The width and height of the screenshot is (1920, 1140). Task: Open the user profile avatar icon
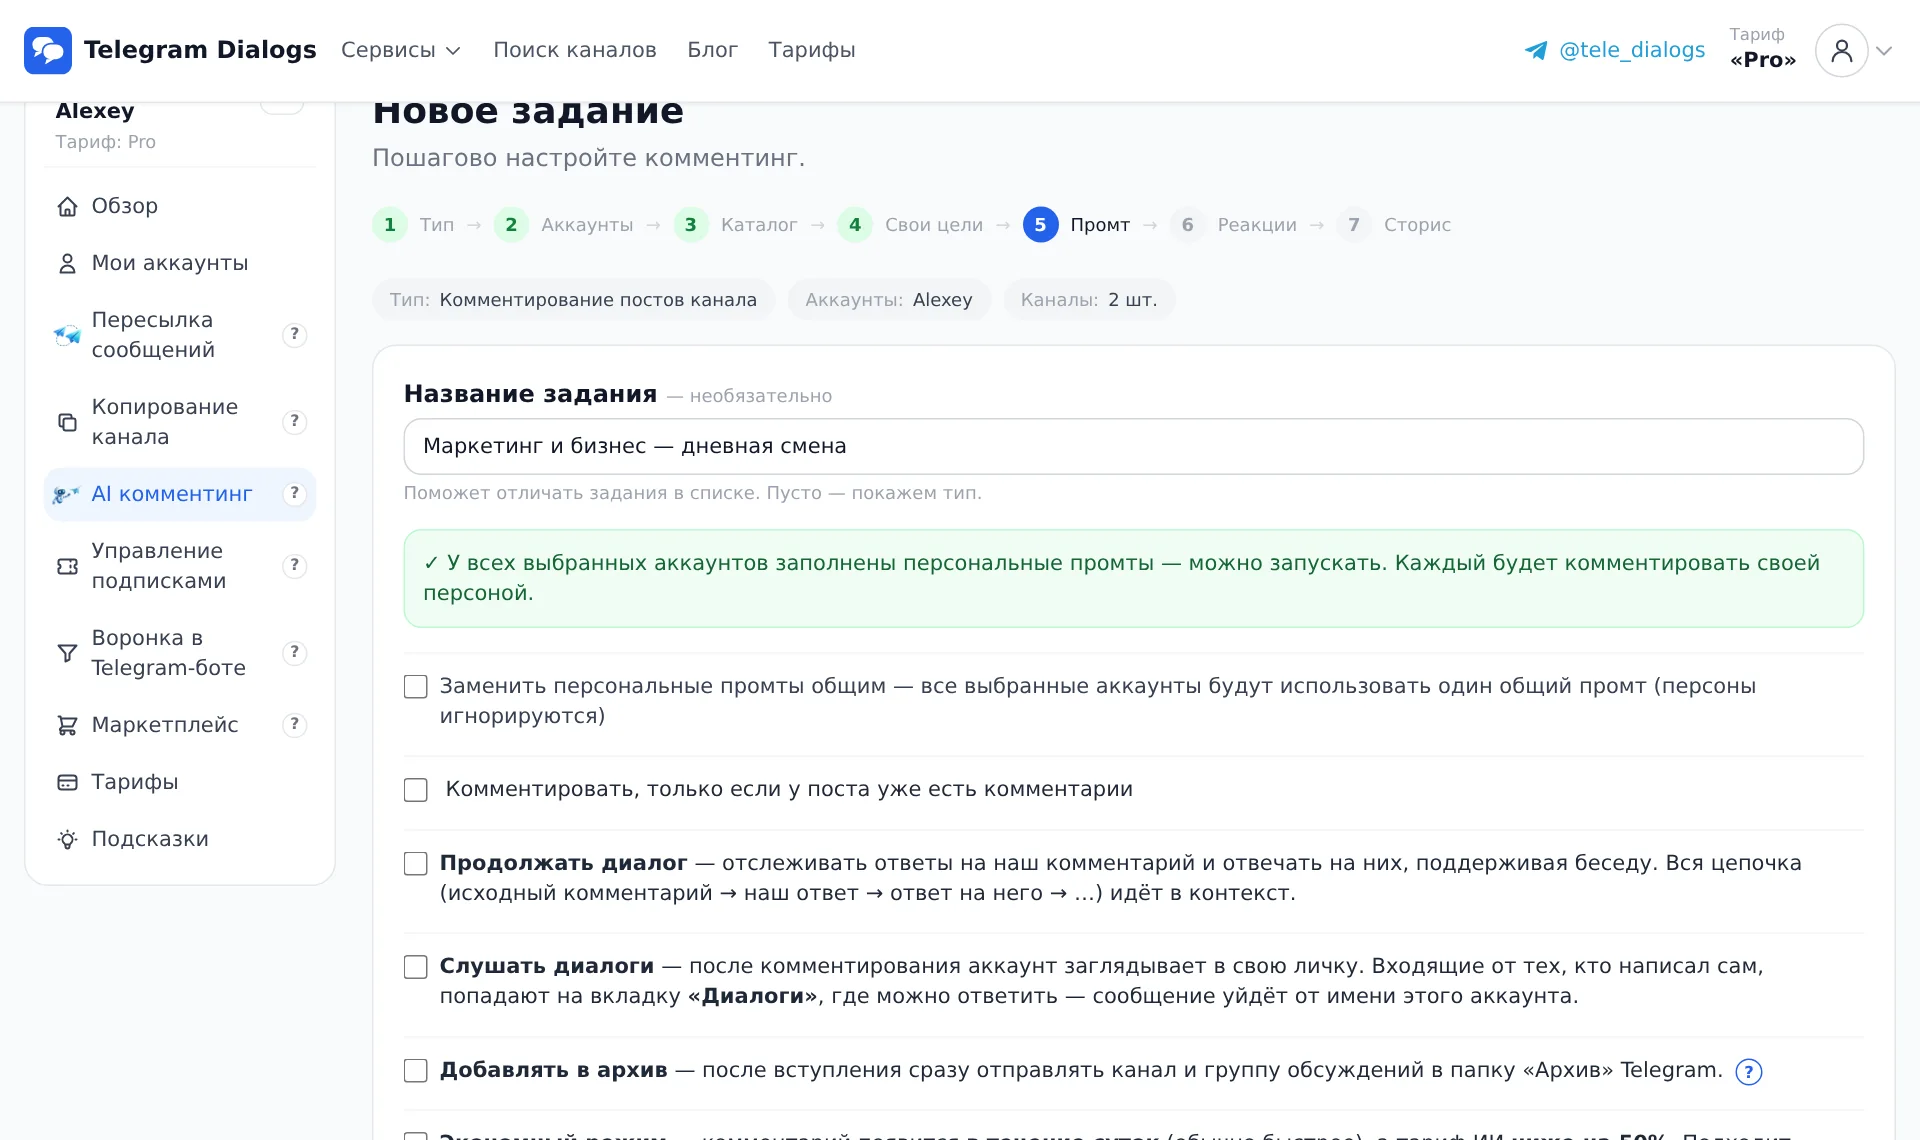click(1841, 50)
